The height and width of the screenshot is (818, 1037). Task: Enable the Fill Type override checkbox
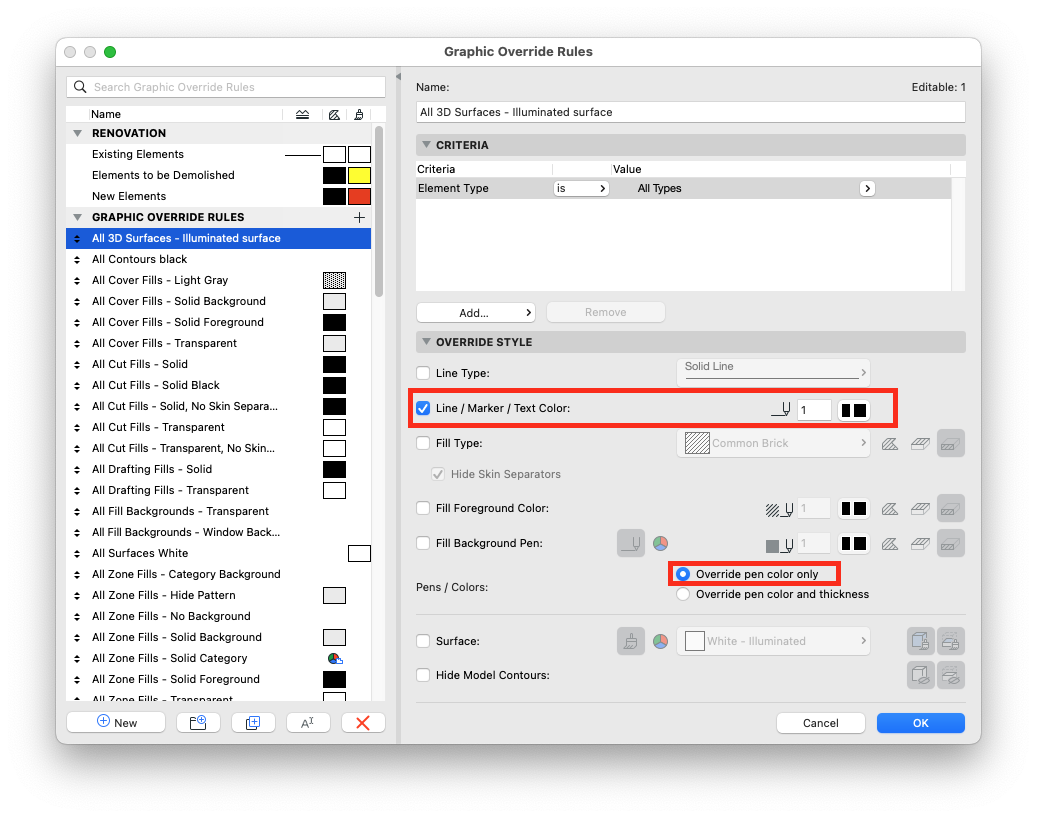click(x=423, y=443)
